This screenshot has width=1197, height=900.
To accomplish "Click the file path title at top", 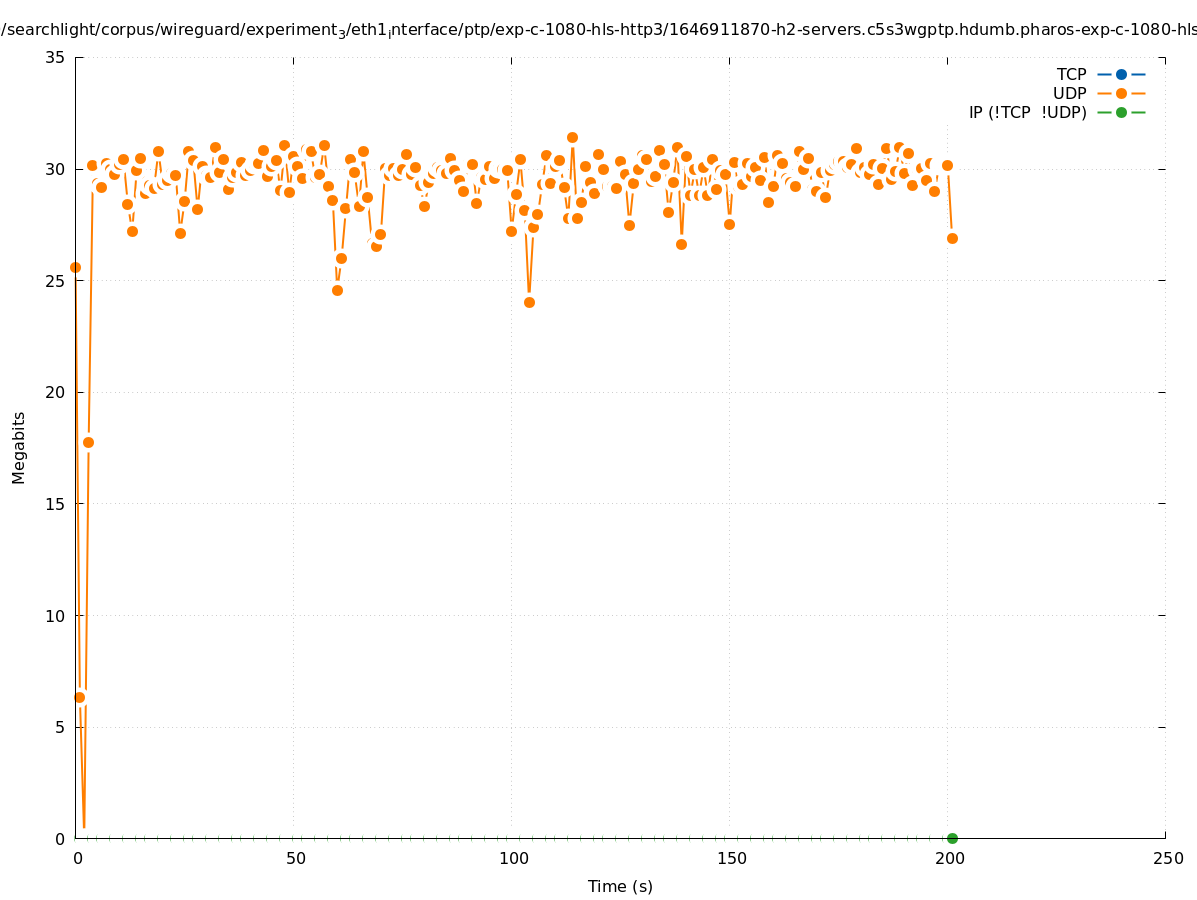I will [598, 30].
